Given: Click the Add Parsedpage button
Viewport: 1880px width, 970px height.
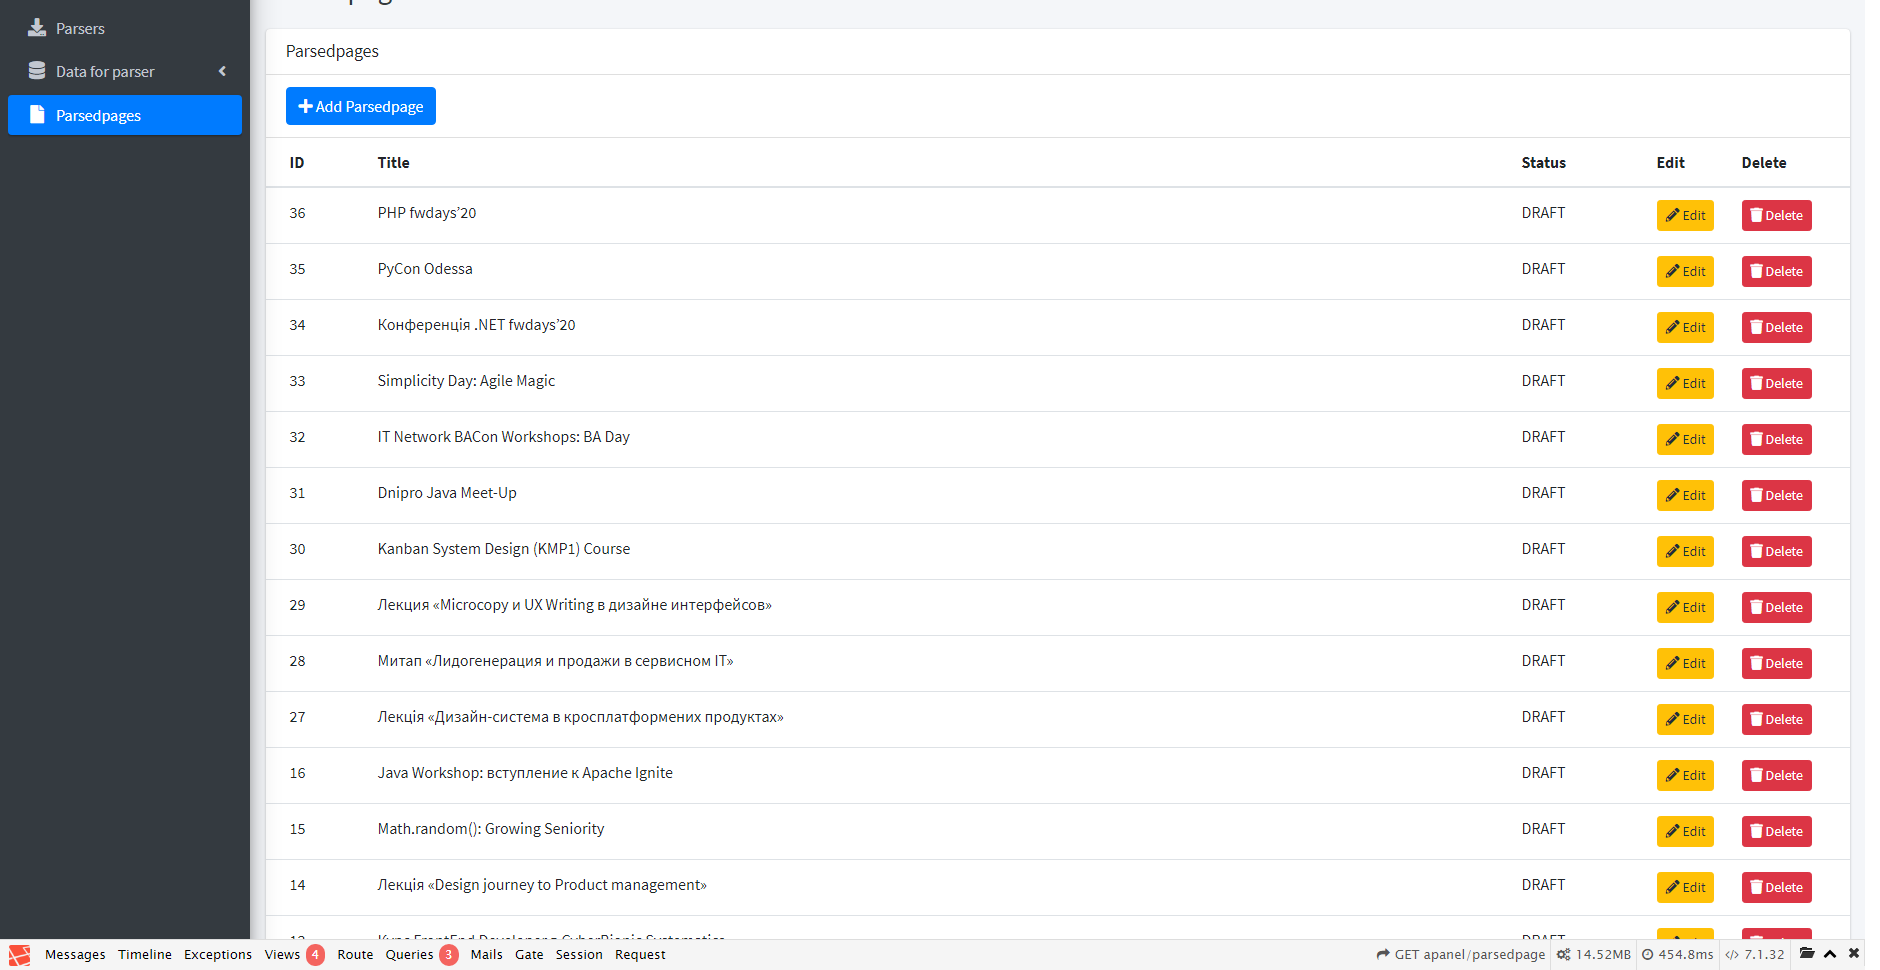Looking at the screenshot, I should coord(361,106).
